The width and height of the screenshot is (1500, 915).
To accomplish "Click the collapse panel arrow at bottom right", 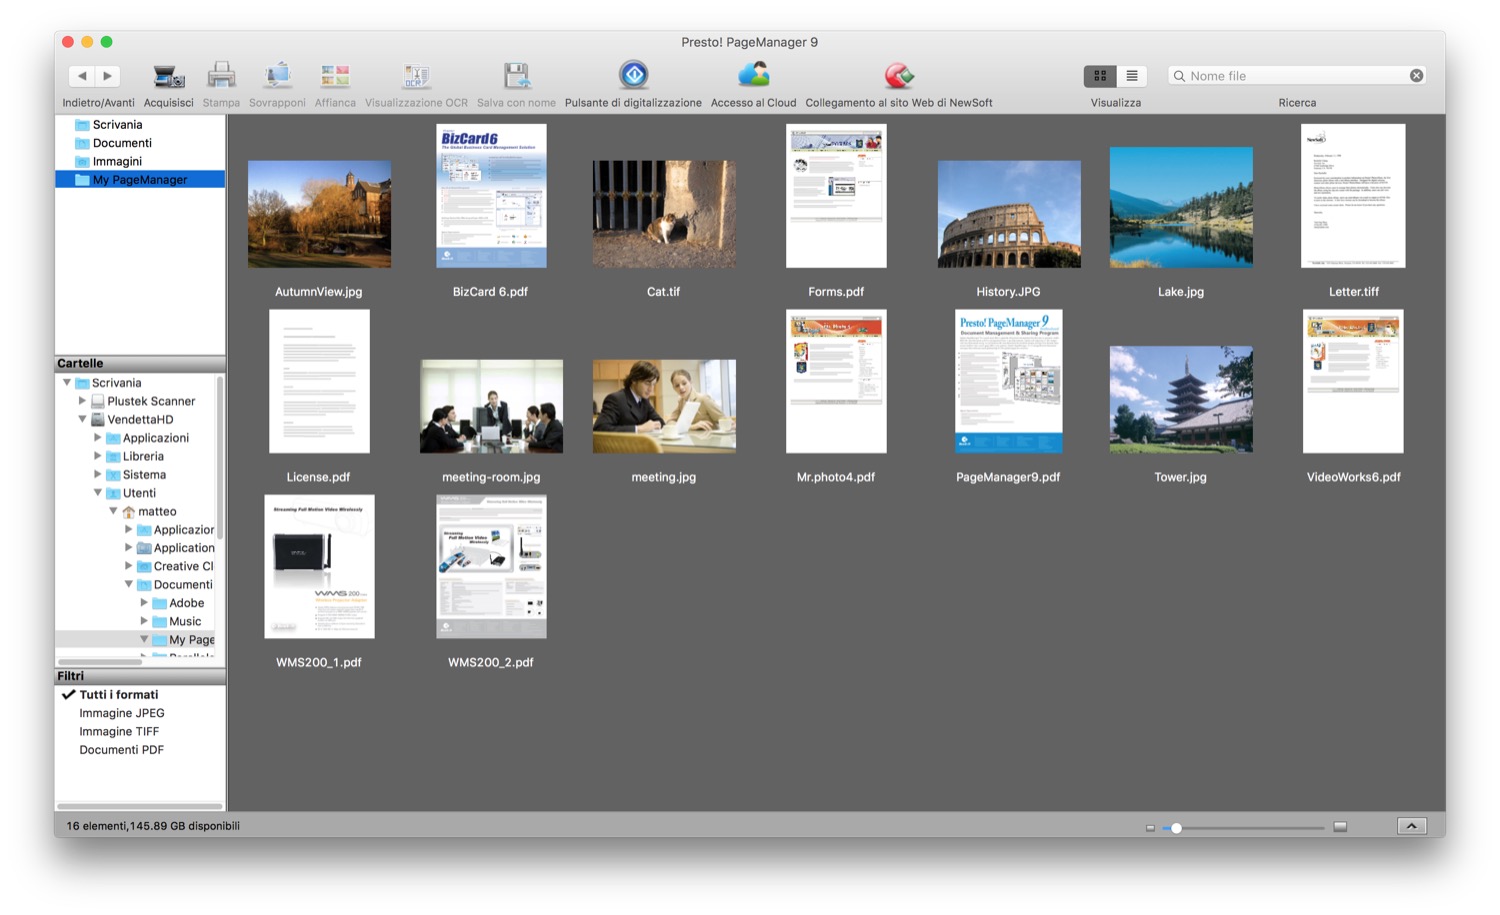I will pos(1411,826).
